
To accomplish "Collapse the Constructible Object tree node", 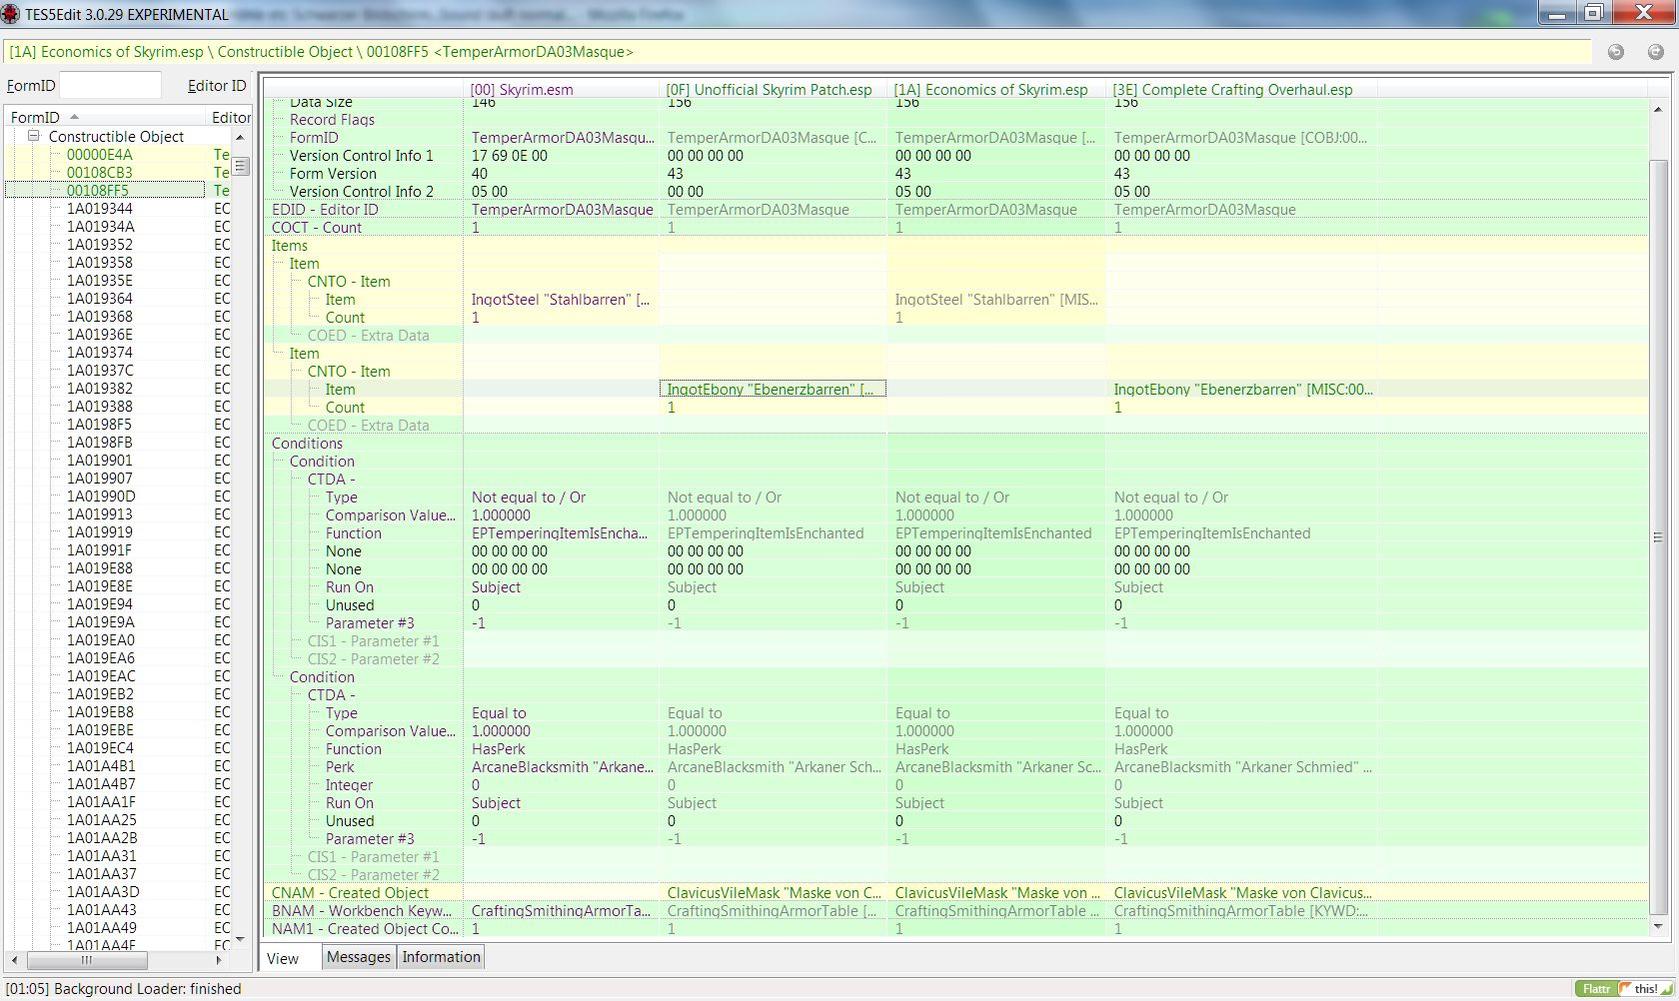I will [34, 136].
